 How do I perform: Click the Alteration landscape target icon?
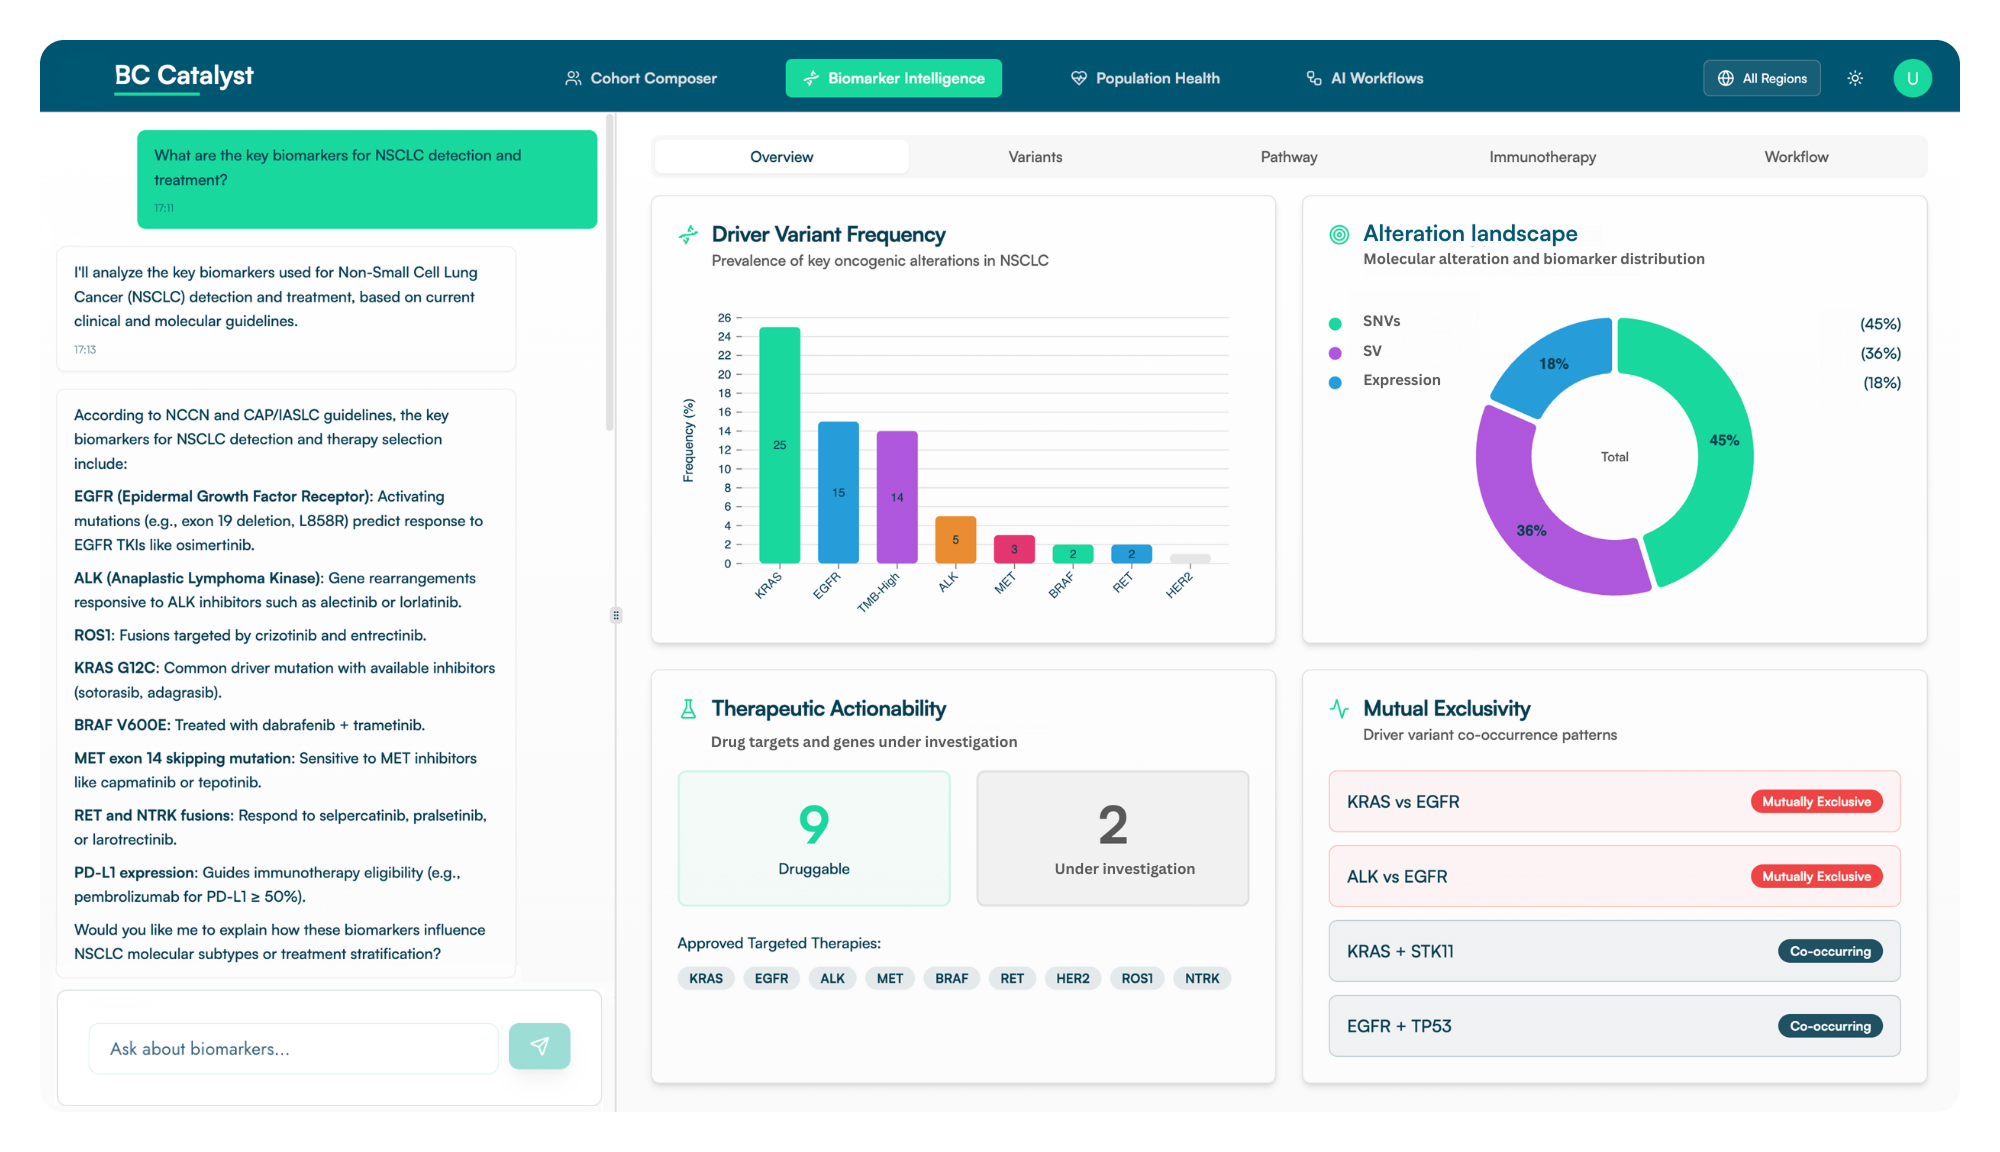[1339, 234]
